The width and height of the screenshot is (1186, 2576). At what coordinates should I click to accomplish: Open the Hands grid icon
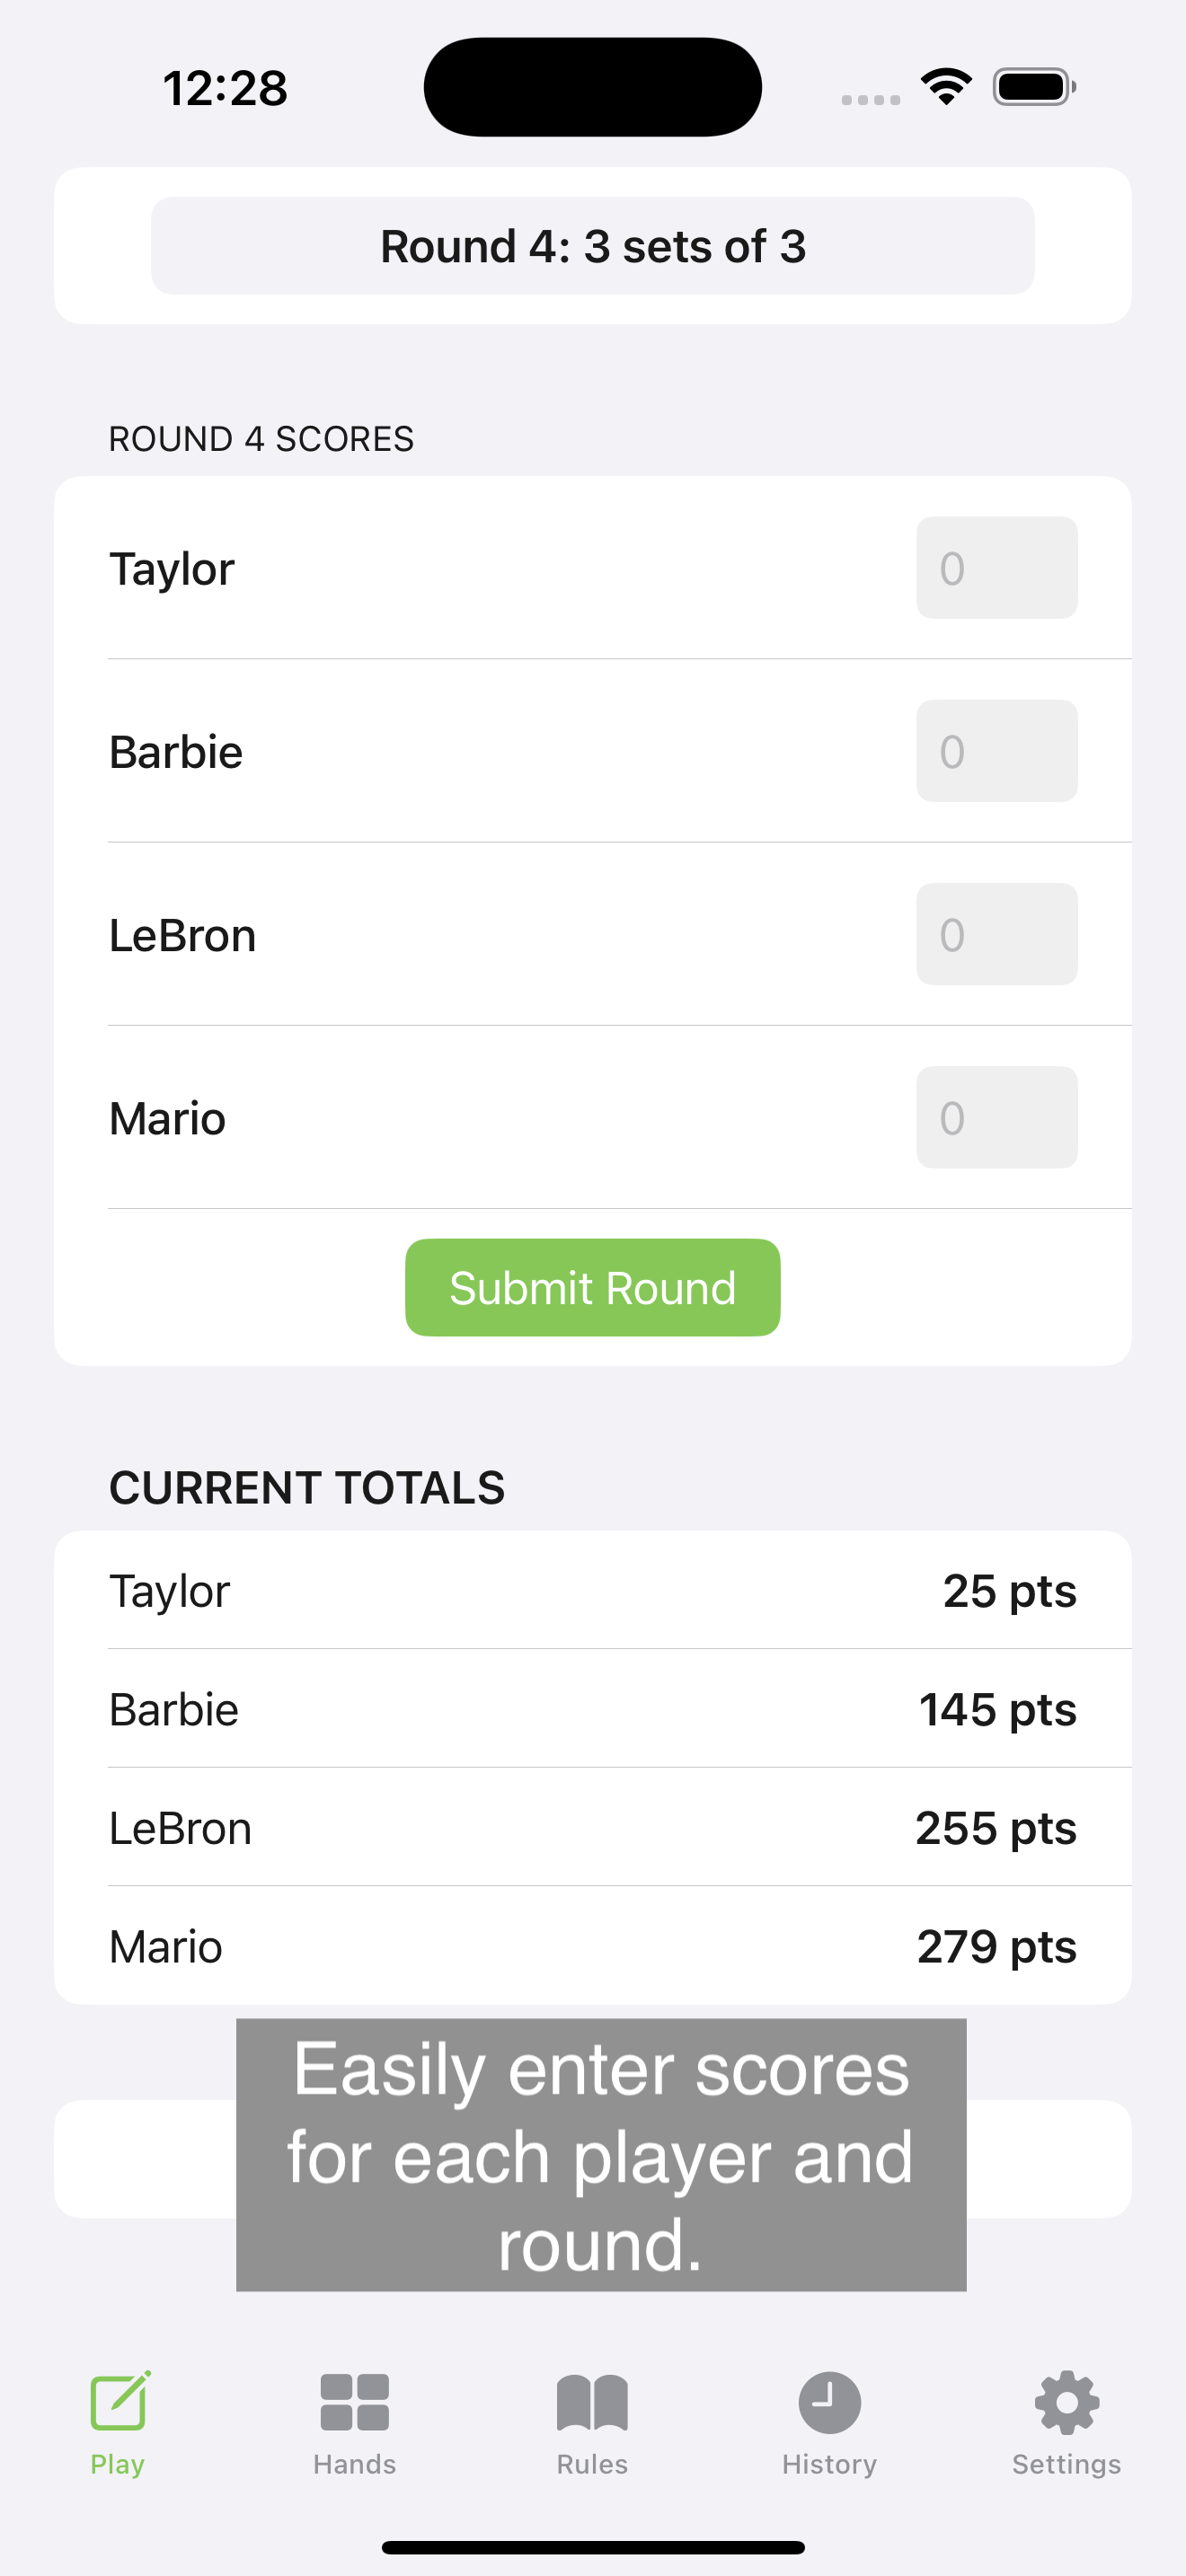(x=355, y=2402)
